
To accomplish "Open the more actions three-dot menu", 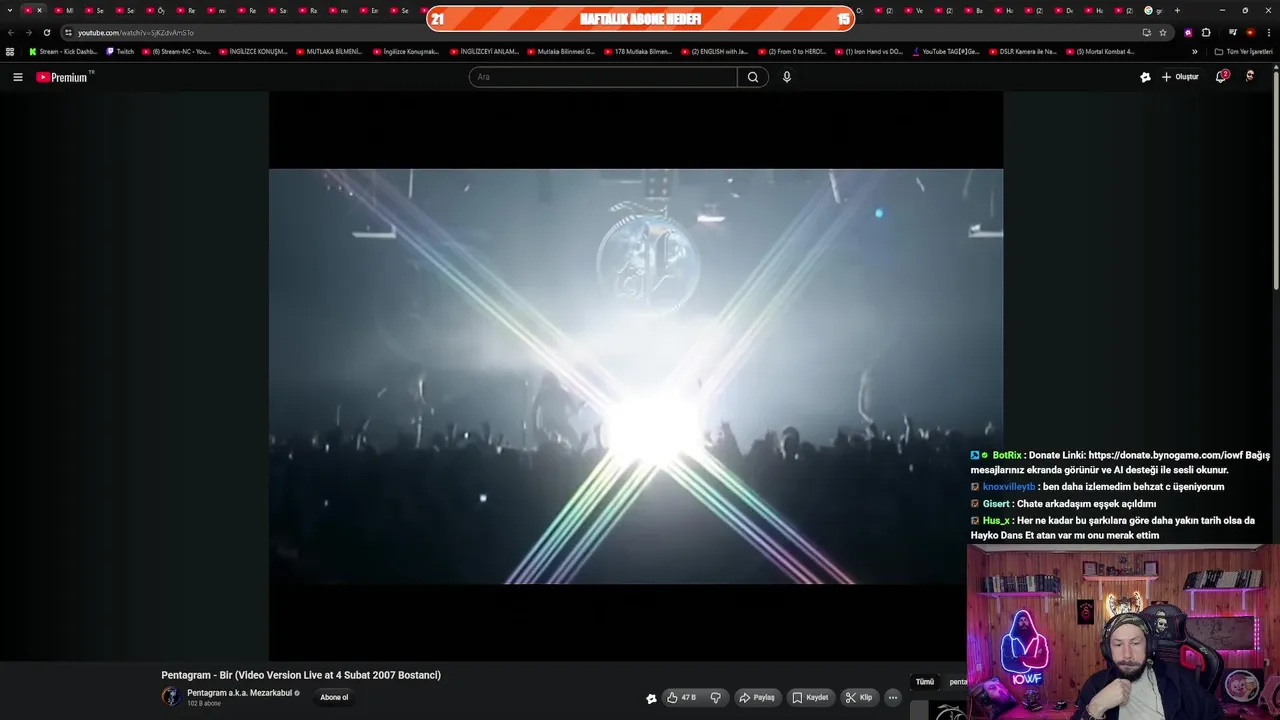I will 893,698.
